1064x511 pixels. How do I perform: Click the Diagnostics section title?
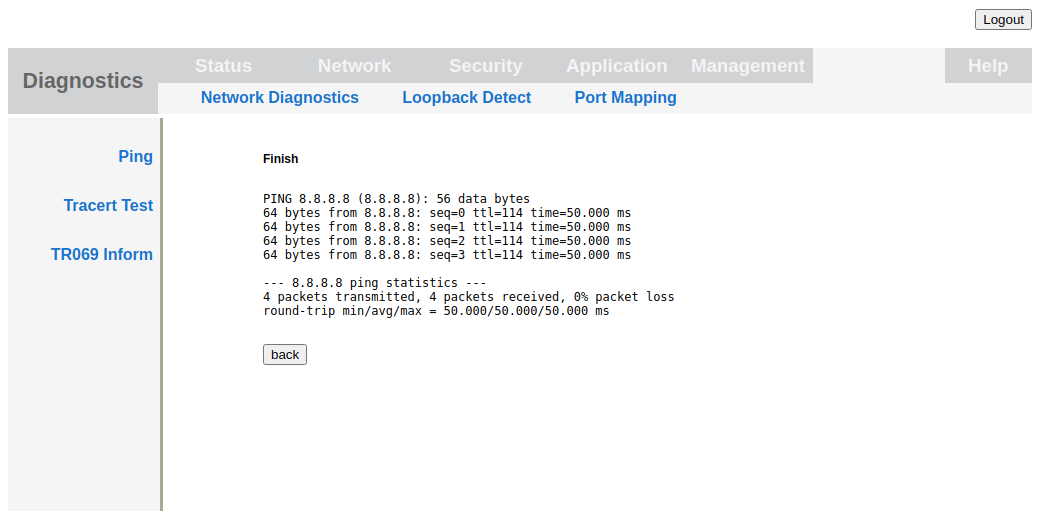83,81
